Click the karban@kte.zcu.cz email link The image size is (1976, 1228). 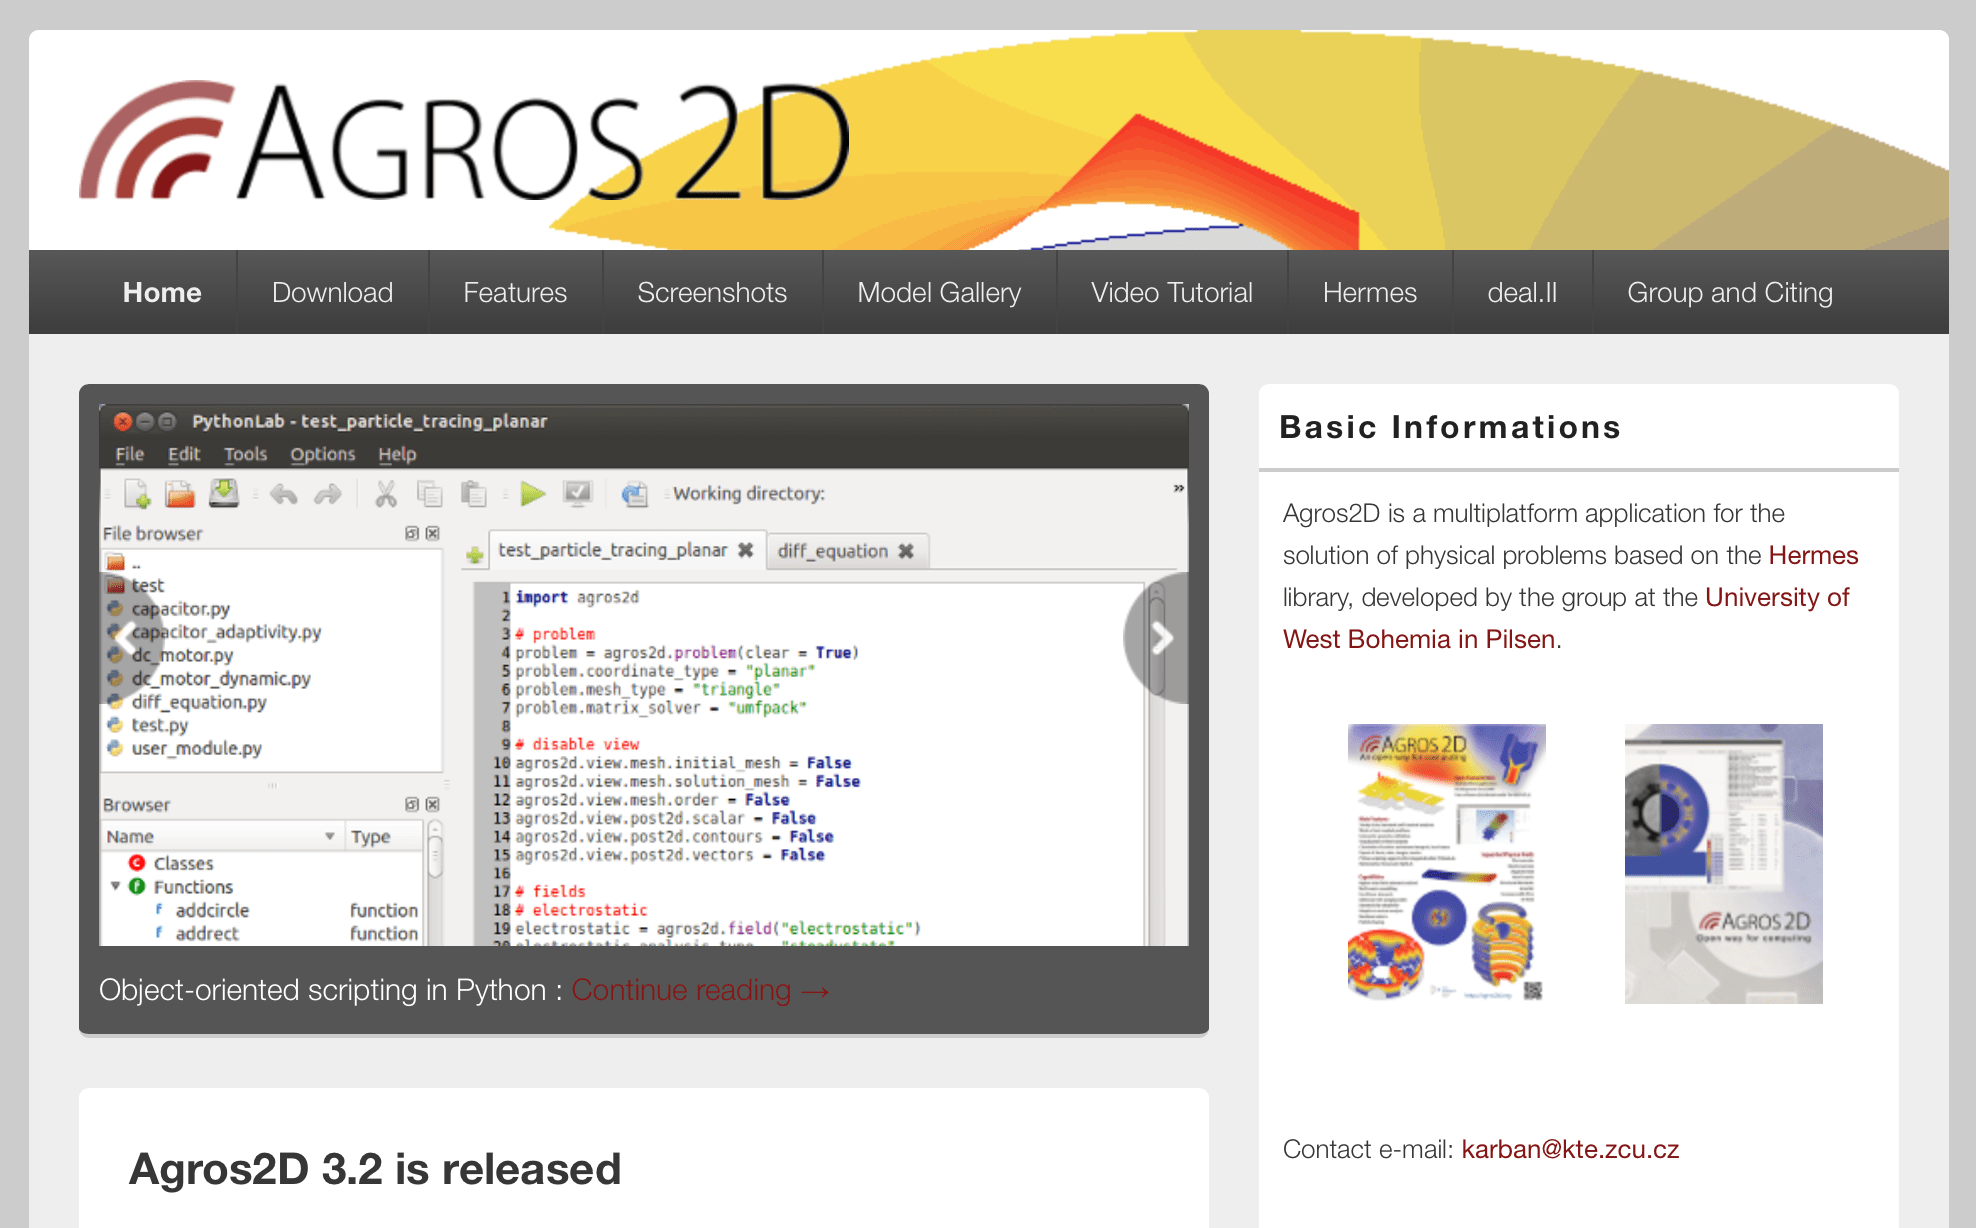[x=1570, y=1149]
